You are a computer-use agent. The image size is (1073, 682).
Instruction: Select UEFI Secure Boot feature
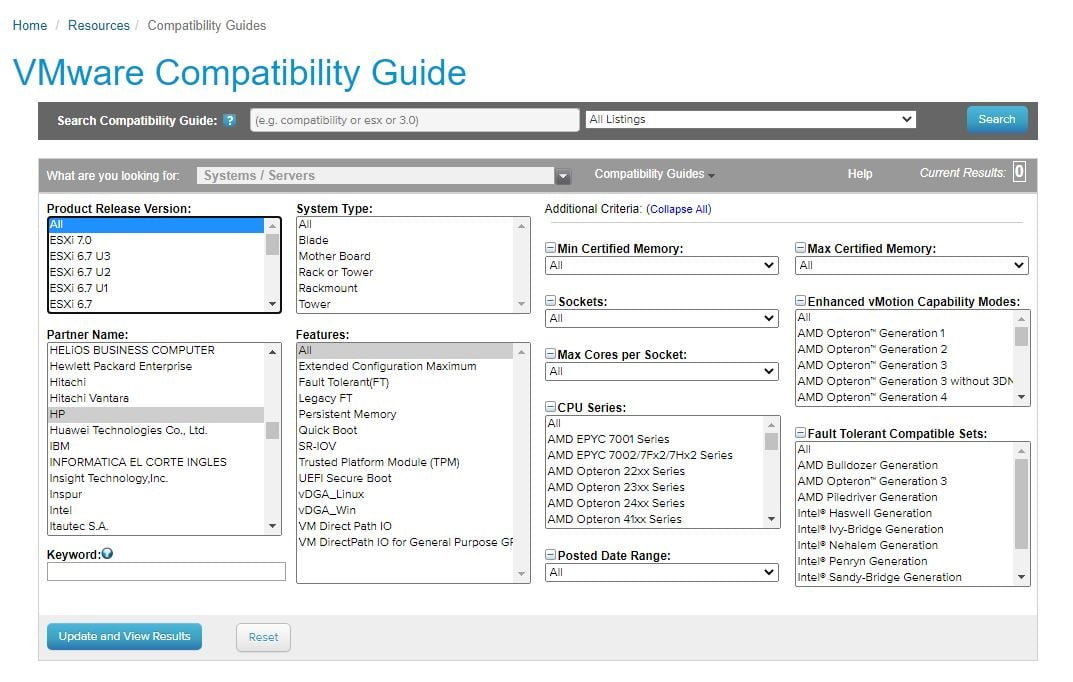(405, 478)
